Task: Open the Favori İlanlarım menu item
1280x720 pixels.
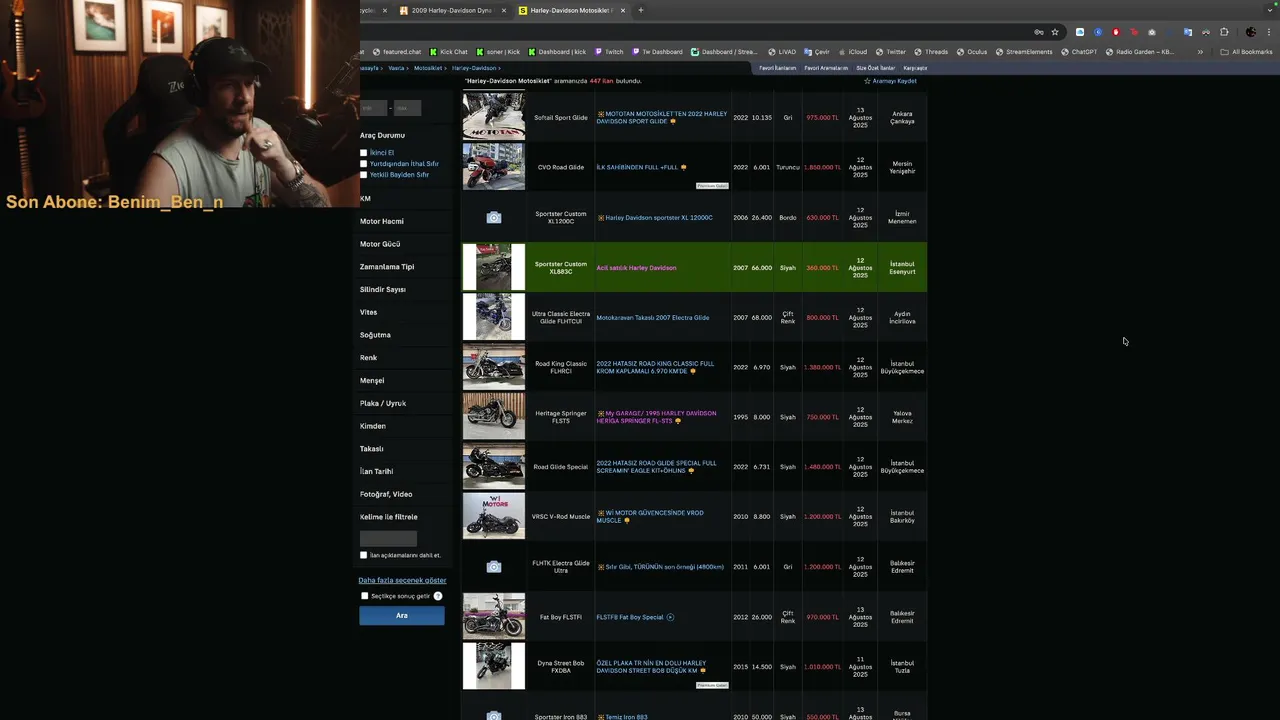Action: tap(778, 68)
